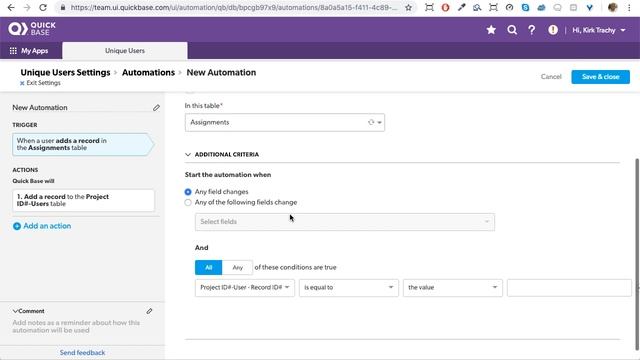Open the 'In this table' Assignments dropdown
Screen dimensions: 640x360
(x=284, y=122)
